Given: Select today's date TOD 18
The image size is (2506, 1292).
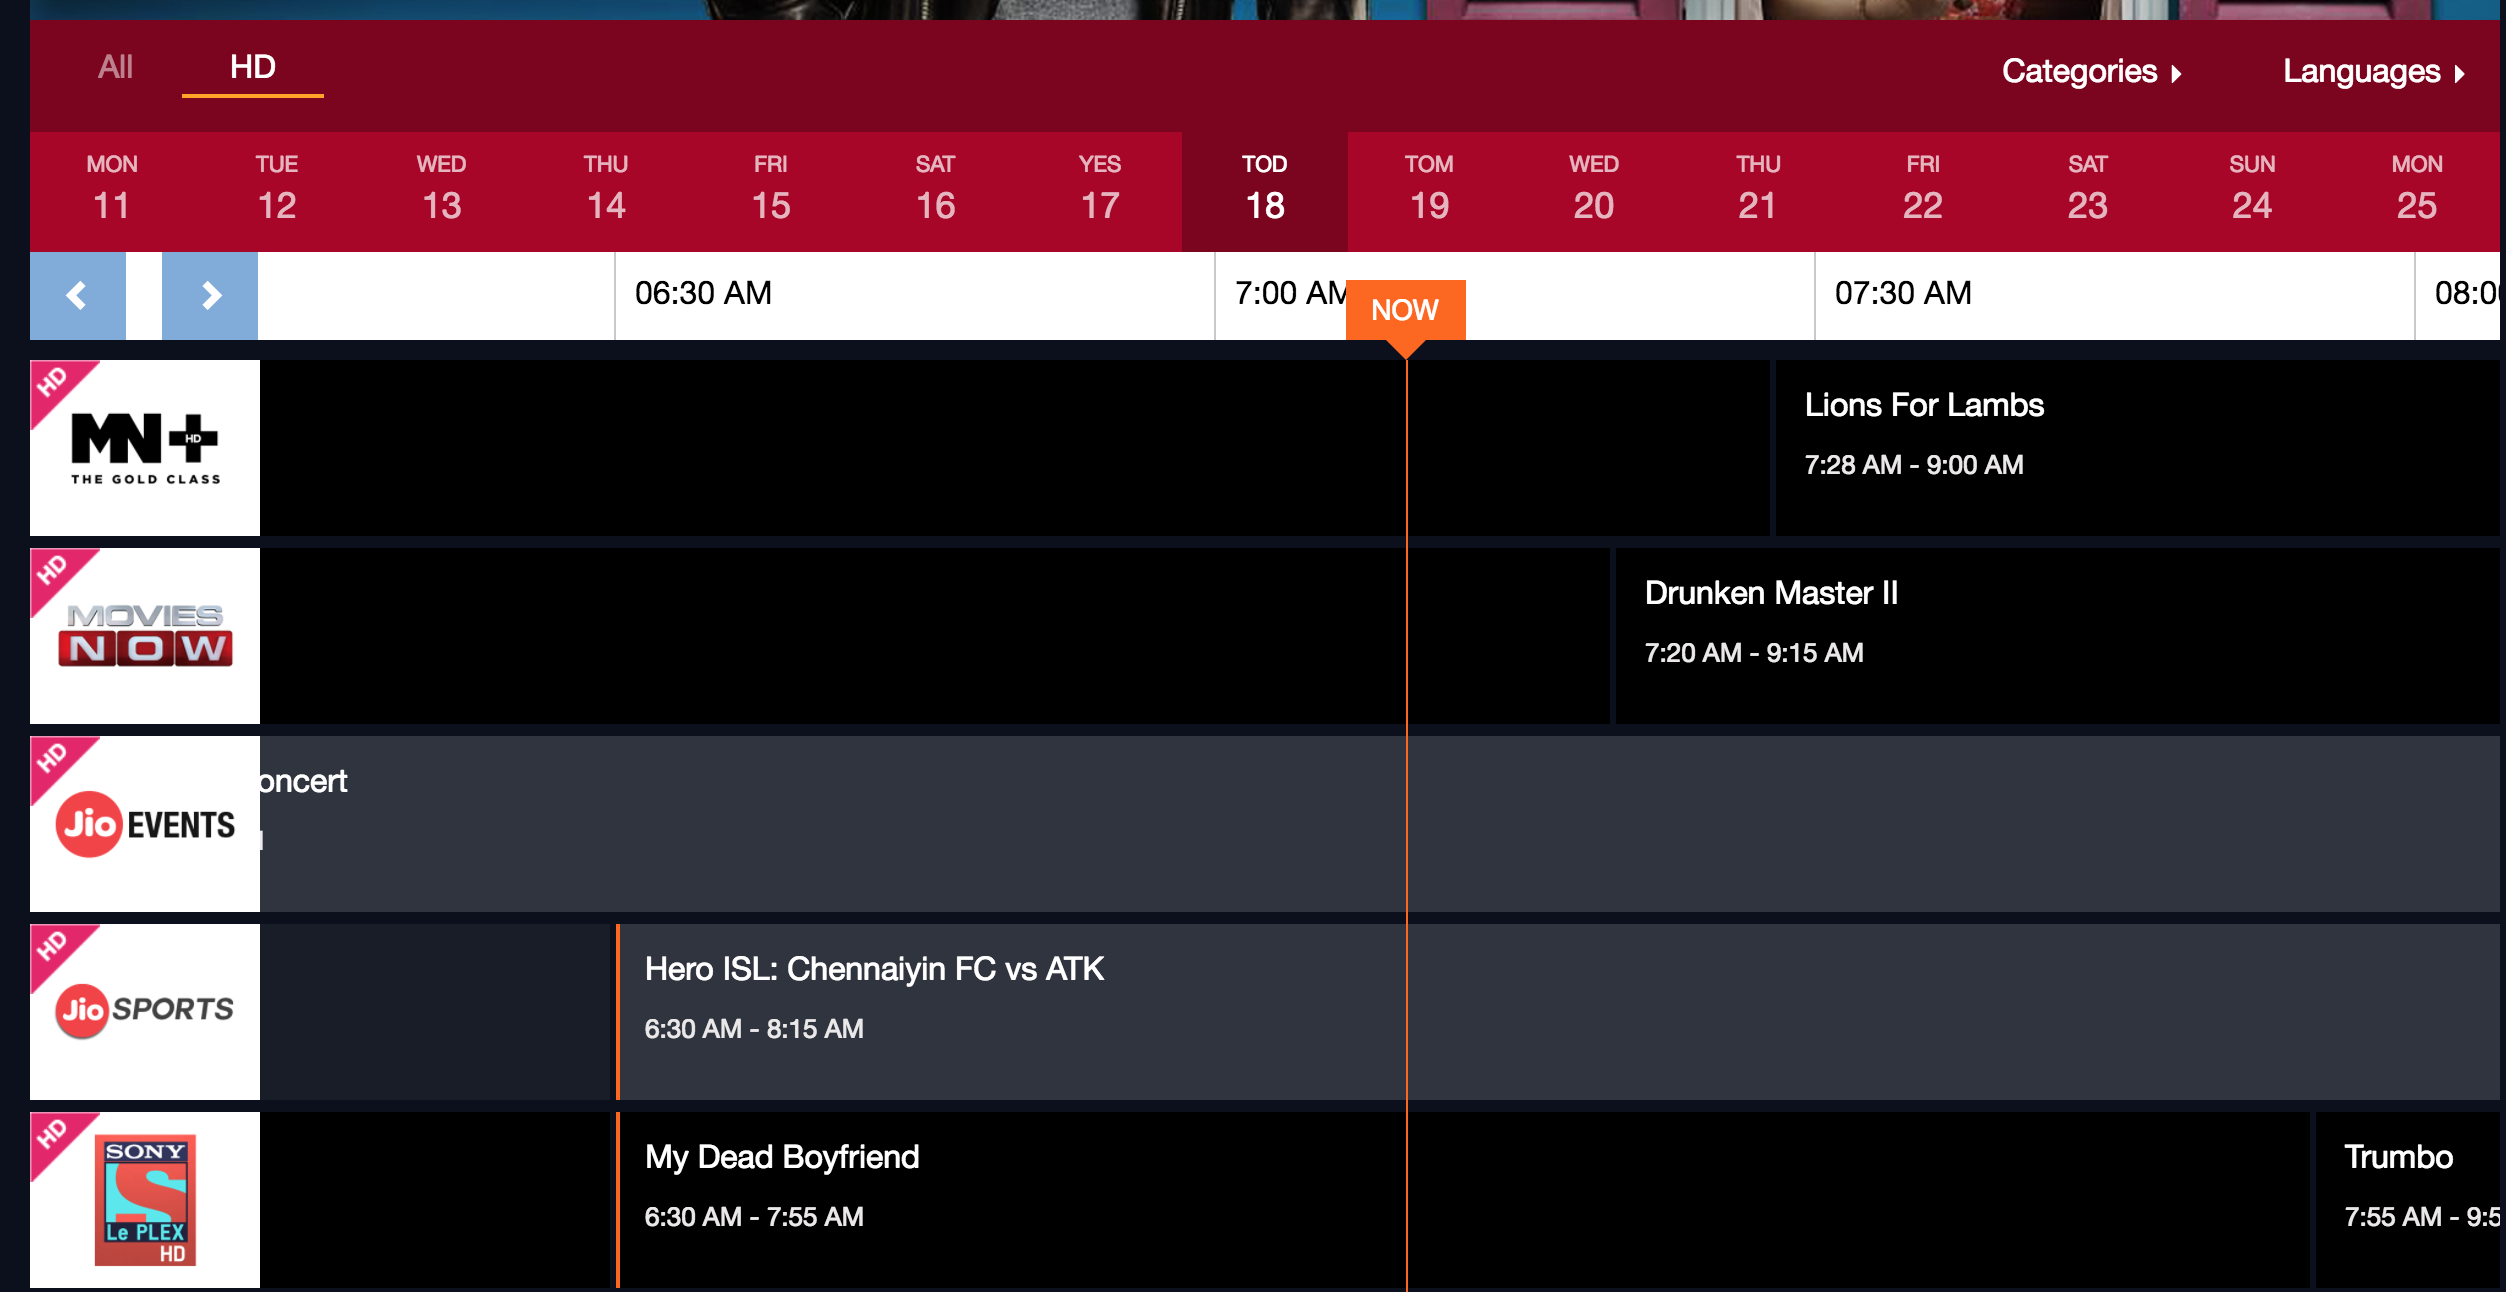Looking at the screenshot, I should click(1263, 190).
